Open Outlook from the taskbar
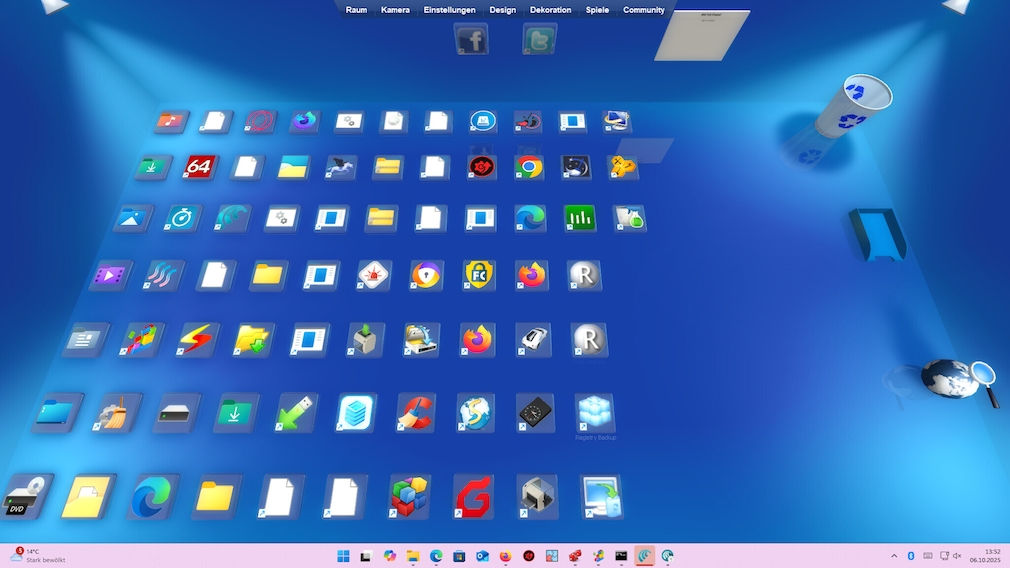1010x568 pixels. coord(482,556)
